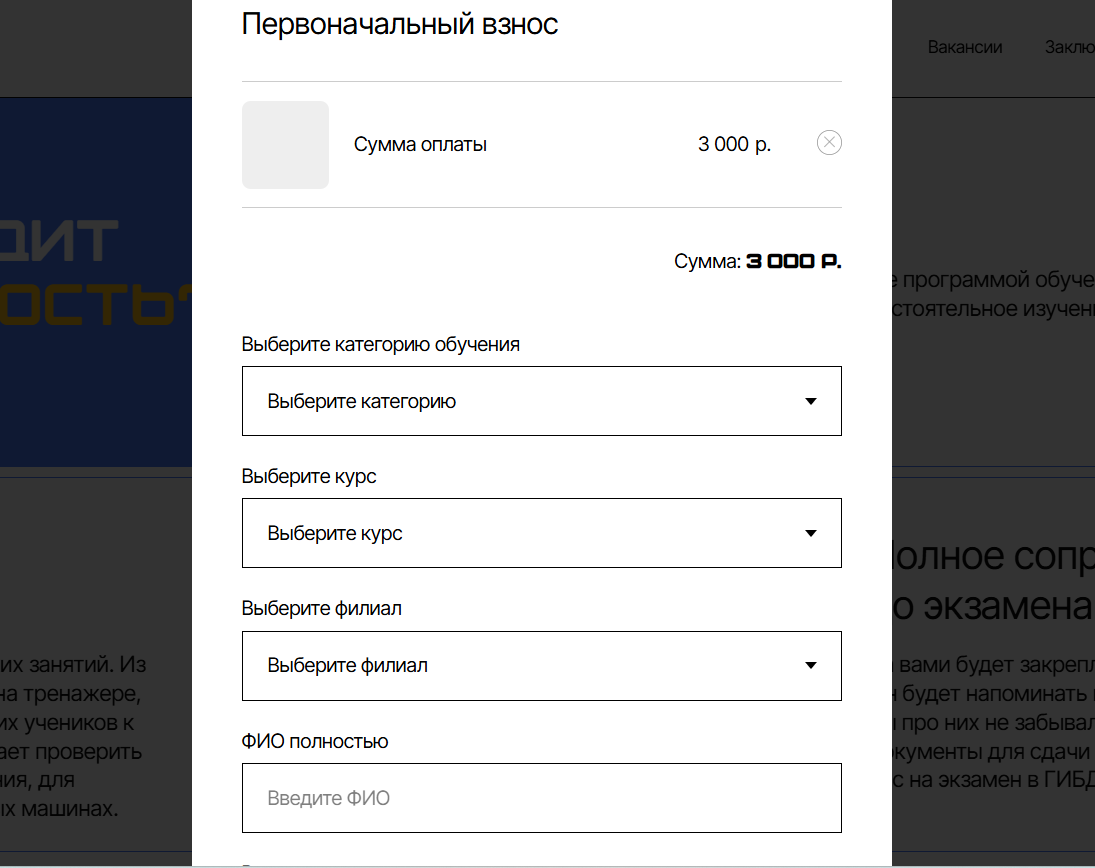Image resolution: width=1095 pixels, height=868 pixels.
Task: Remove the Сумма оплаты item with the X icon
Action: (x=829, y=143)
